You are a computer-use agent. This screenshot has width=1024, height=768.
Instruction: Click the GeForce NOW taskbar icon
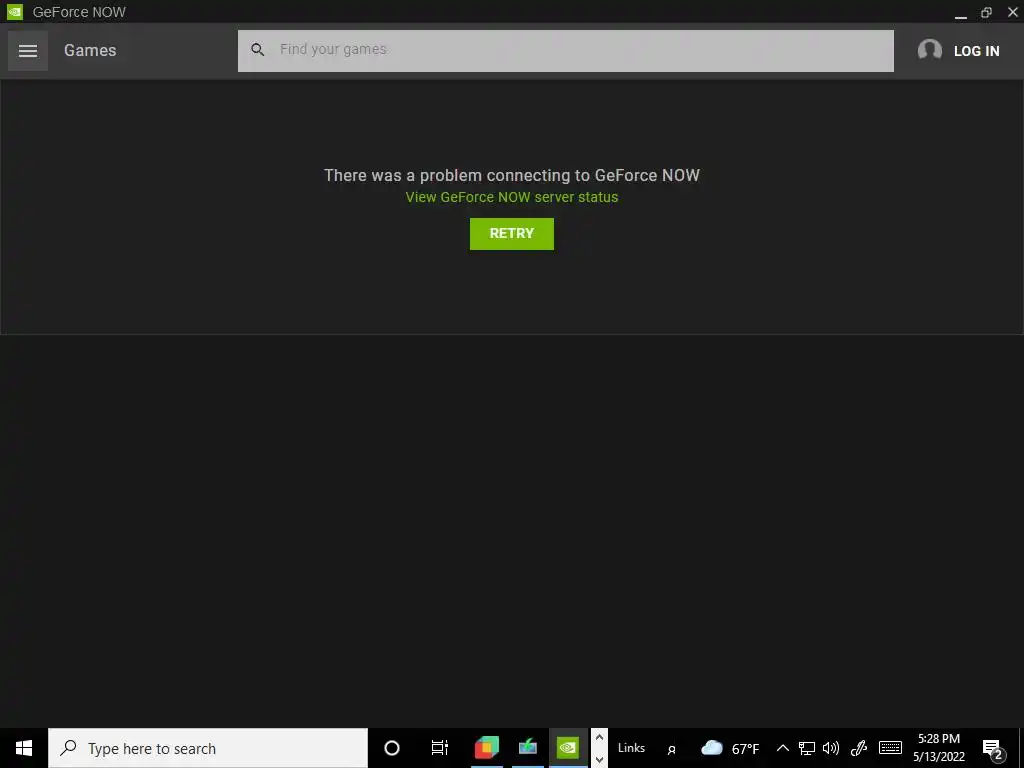click(568, 748)
